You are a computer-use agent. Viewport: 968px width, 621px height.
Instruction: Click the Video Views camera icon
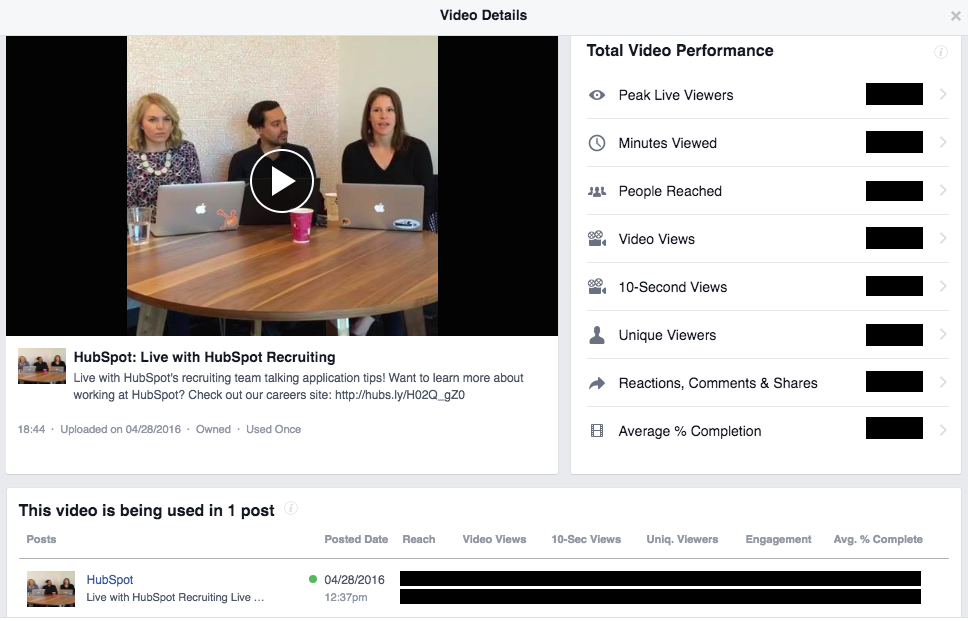coord(597,238)
